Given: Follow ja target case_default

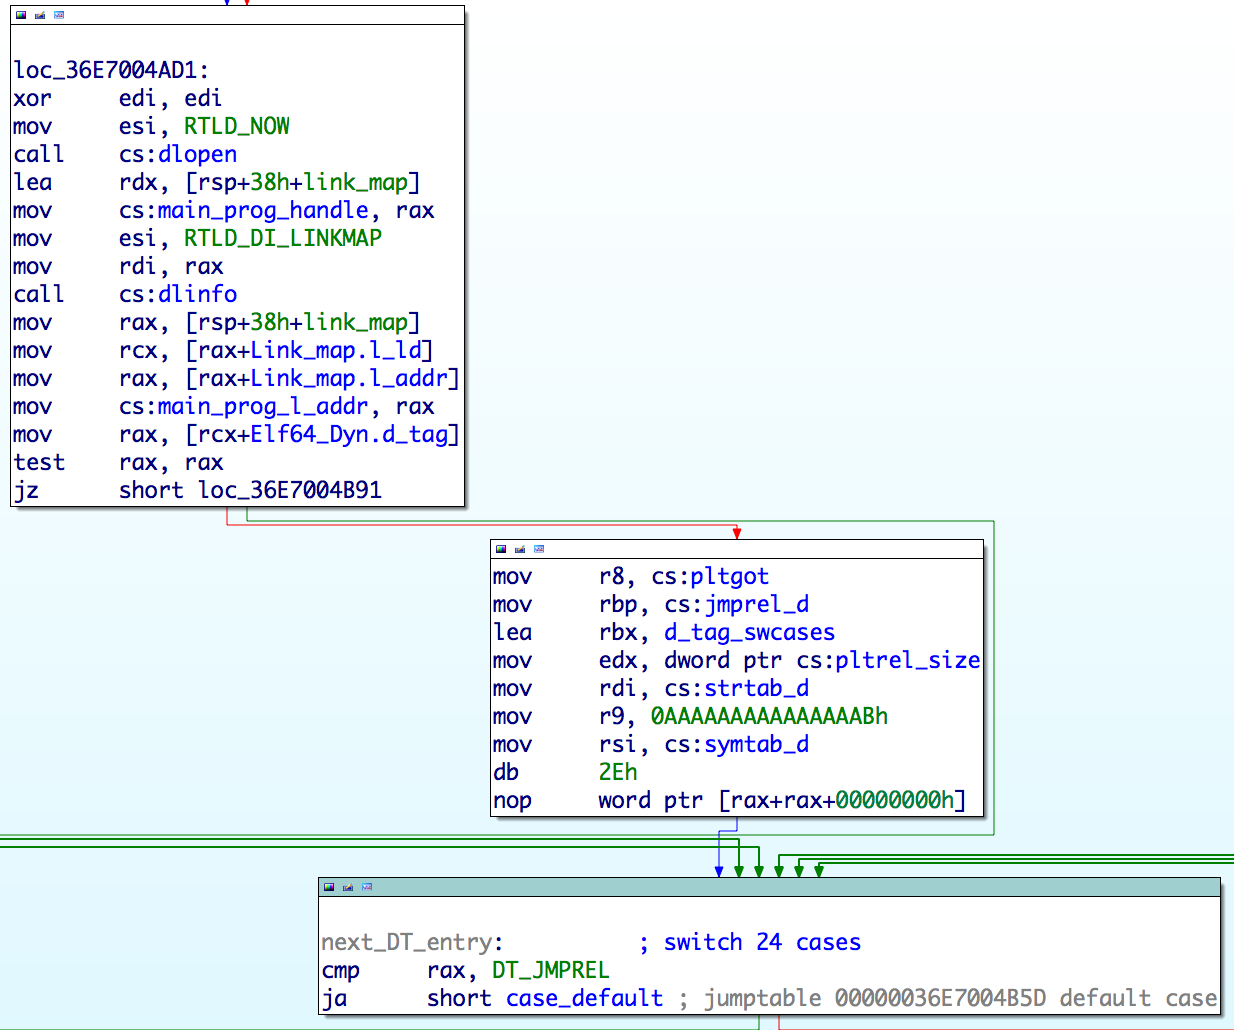Looking at the screenshot, I should coord(584,998).
